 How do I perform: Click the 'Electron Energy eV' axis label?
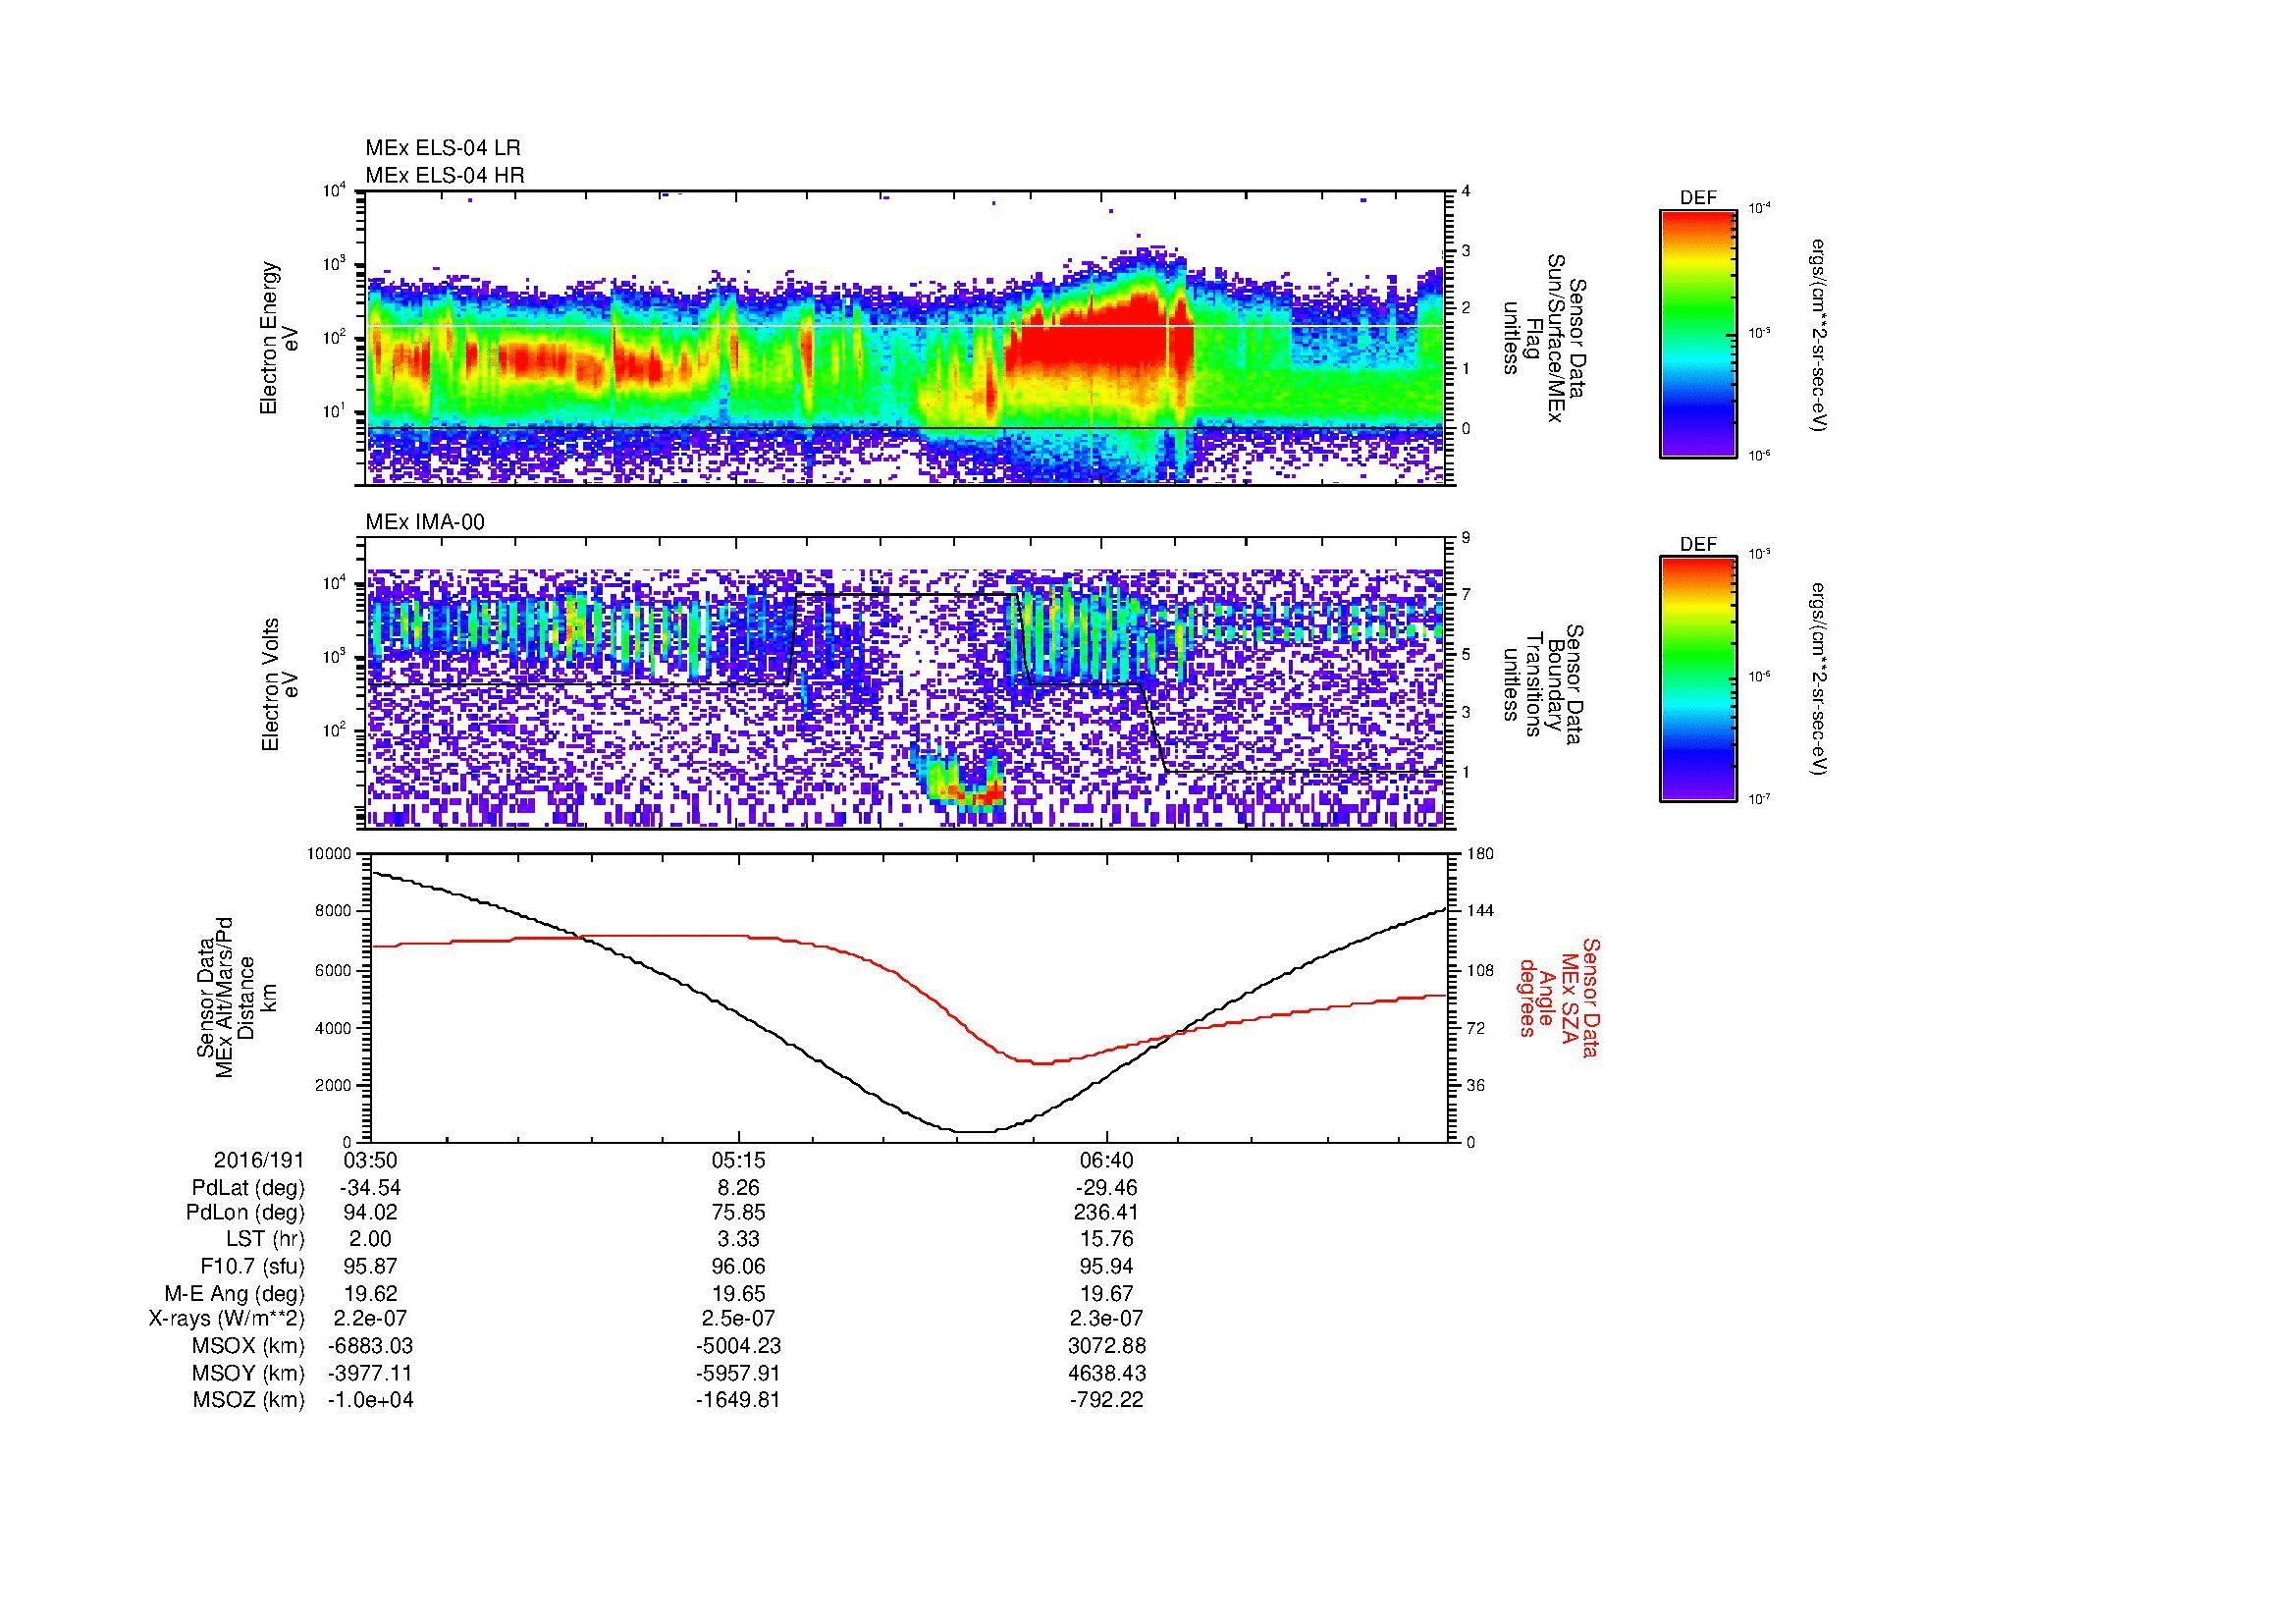pyautogui.click(x=280, y=338)
